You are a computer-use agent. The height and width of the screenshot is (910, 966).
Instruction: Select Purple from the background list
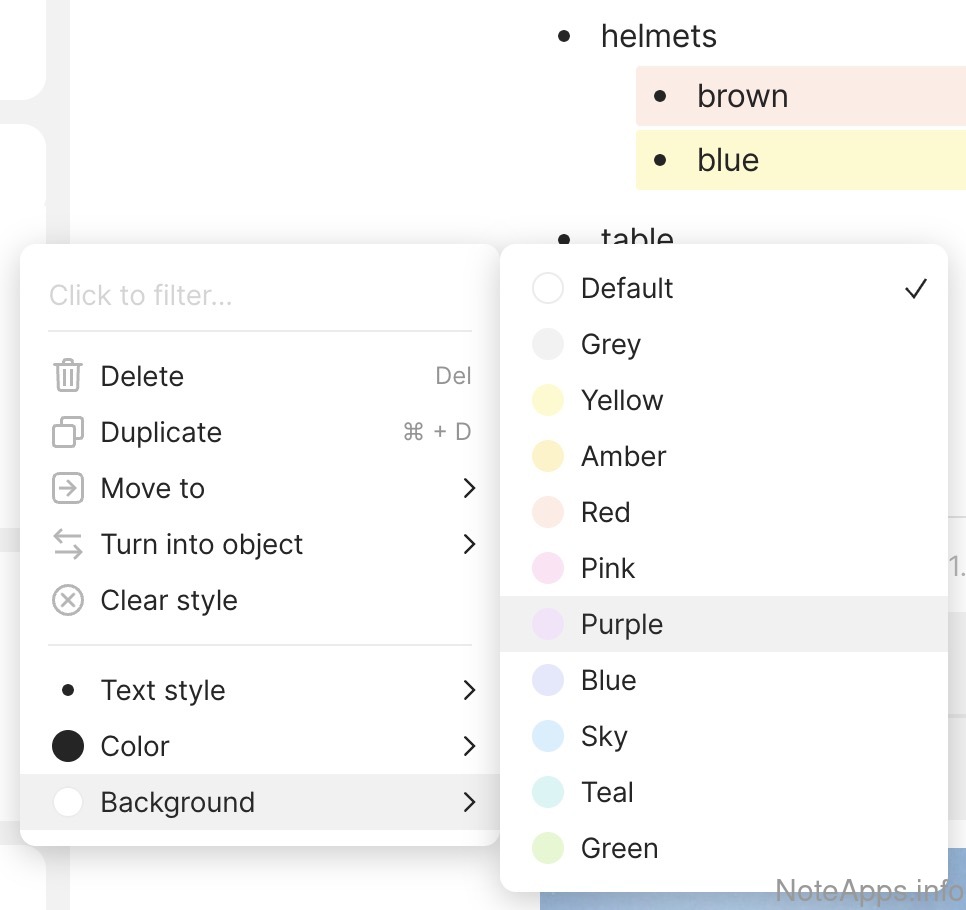(622, 625)
